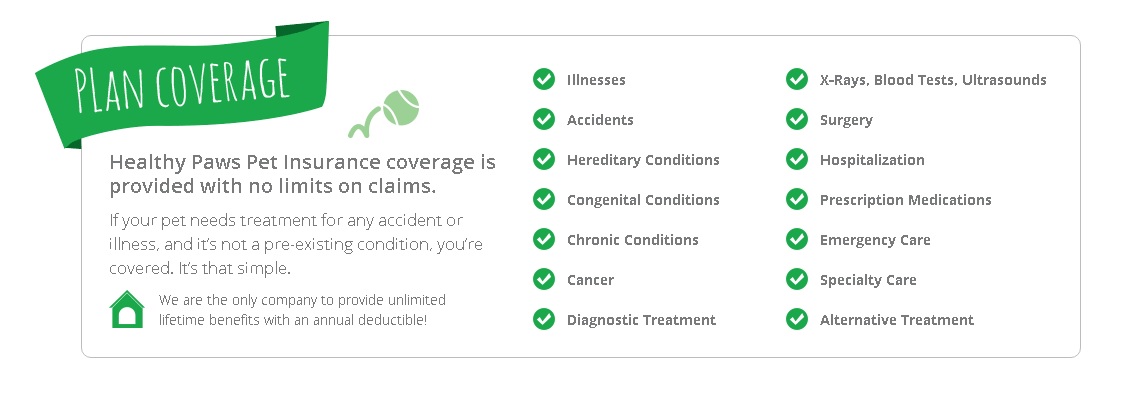Click the unlimited lifetime benefits statement
The image size is (1145, 401).
(x=302, y=310)
